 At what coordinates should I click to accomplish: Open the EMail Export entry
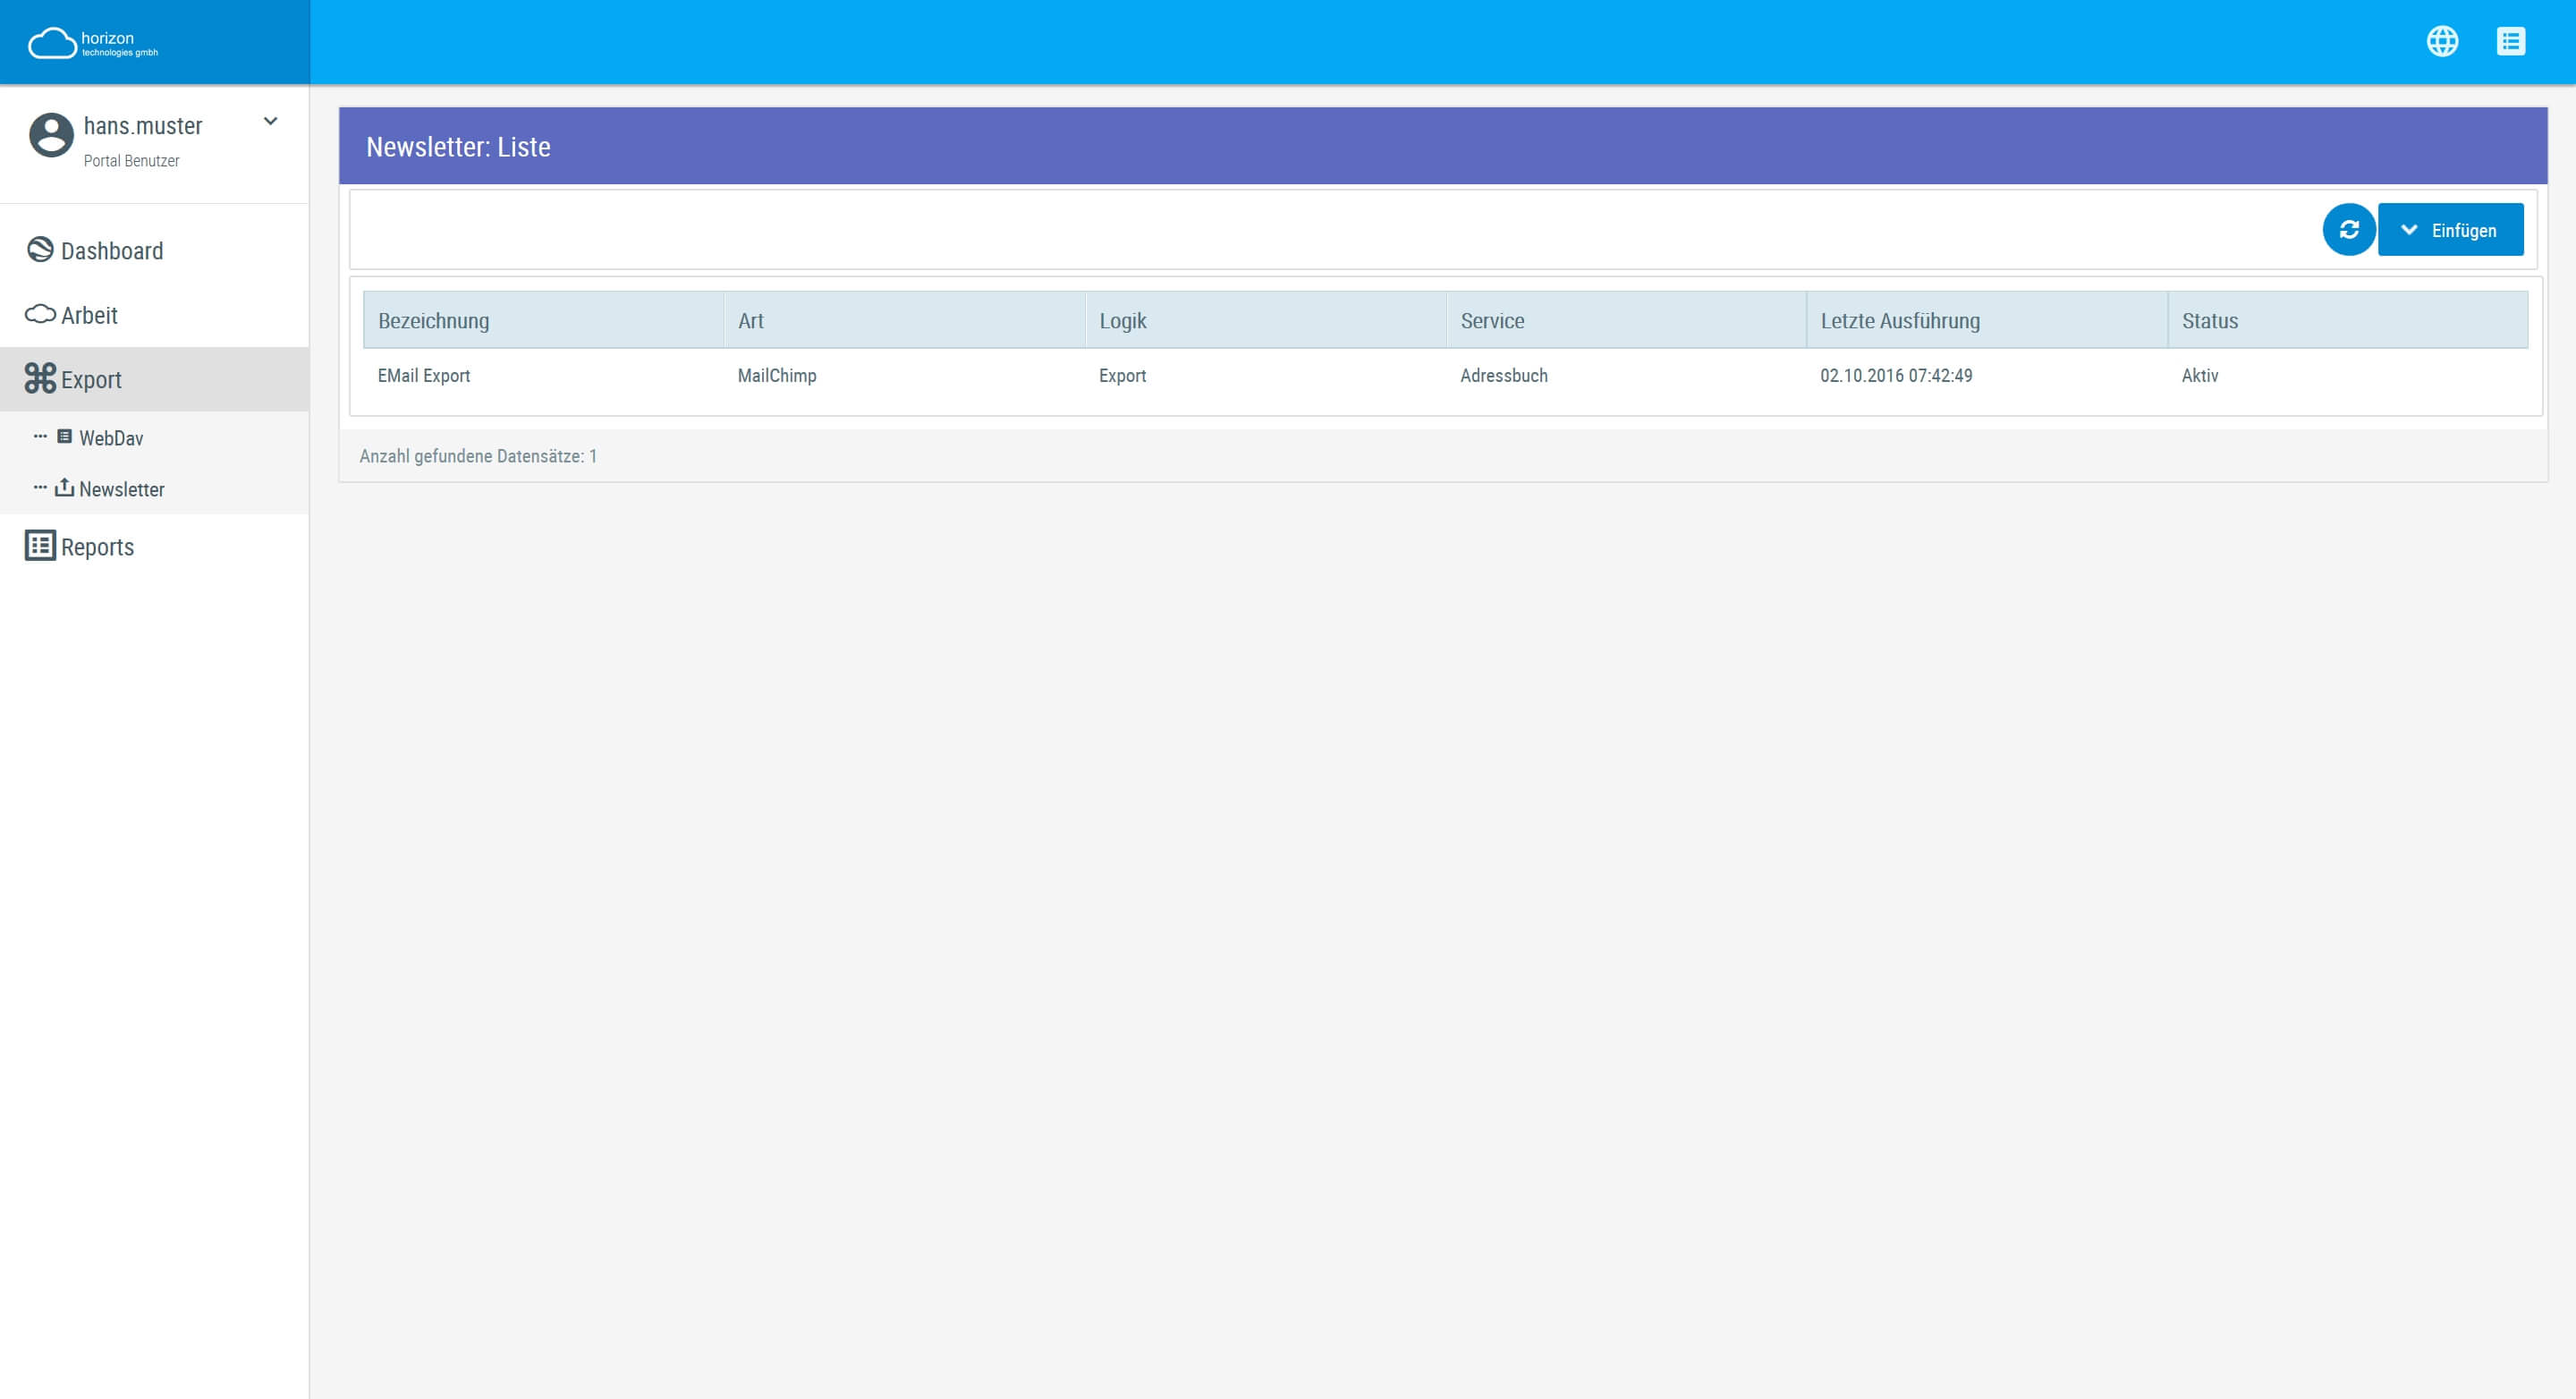click(x=423, y=375)
